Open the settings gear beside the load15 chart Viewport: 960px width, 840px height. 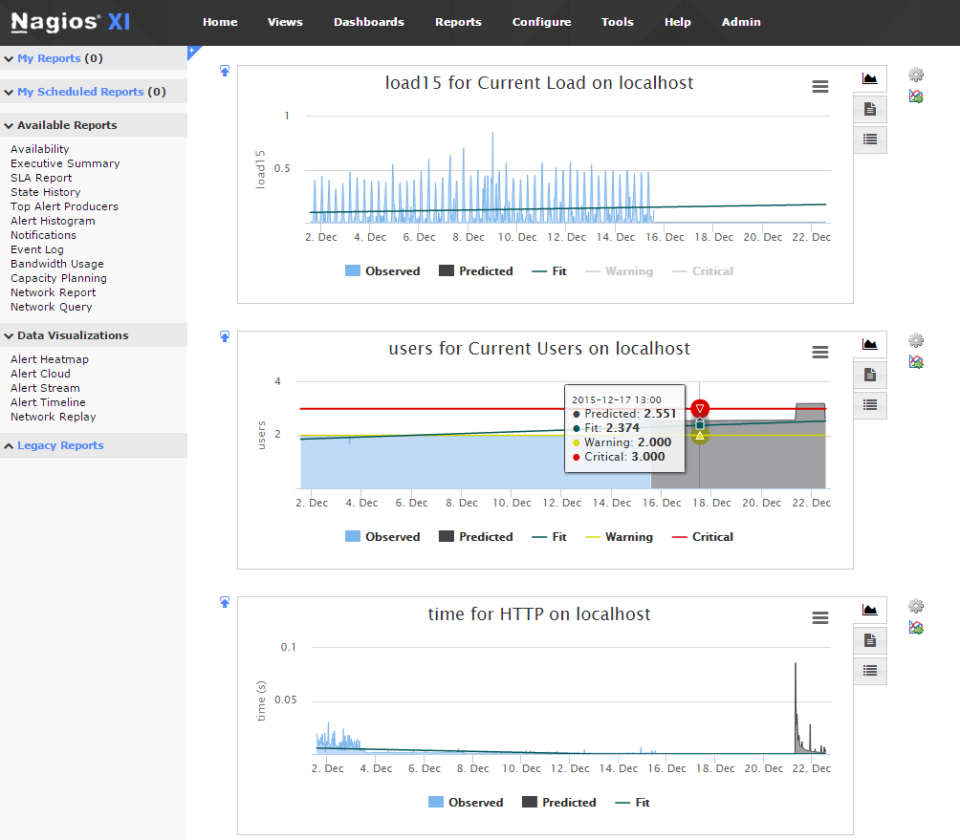[915, 74]
